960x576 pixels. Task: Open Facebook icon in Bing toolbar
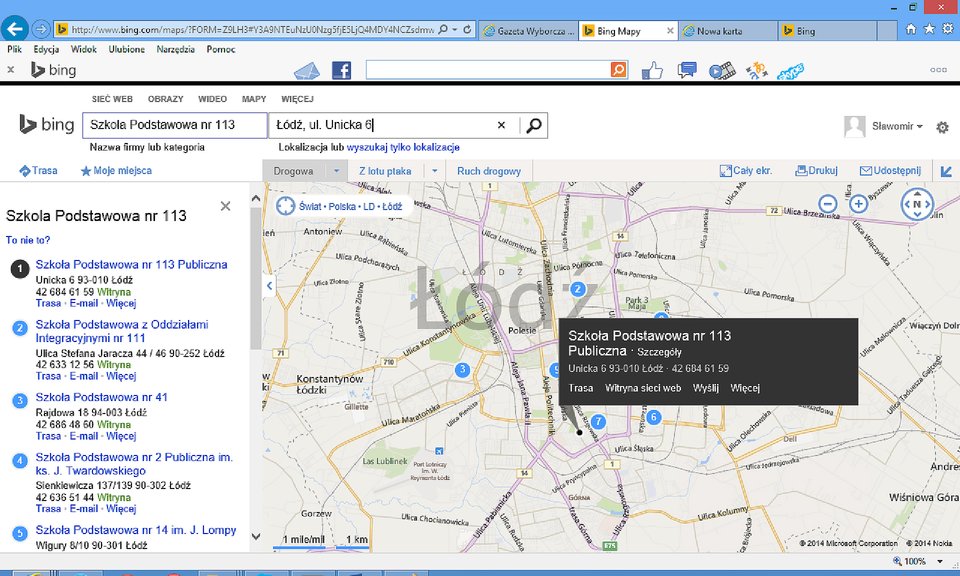[x=341, y=70]
